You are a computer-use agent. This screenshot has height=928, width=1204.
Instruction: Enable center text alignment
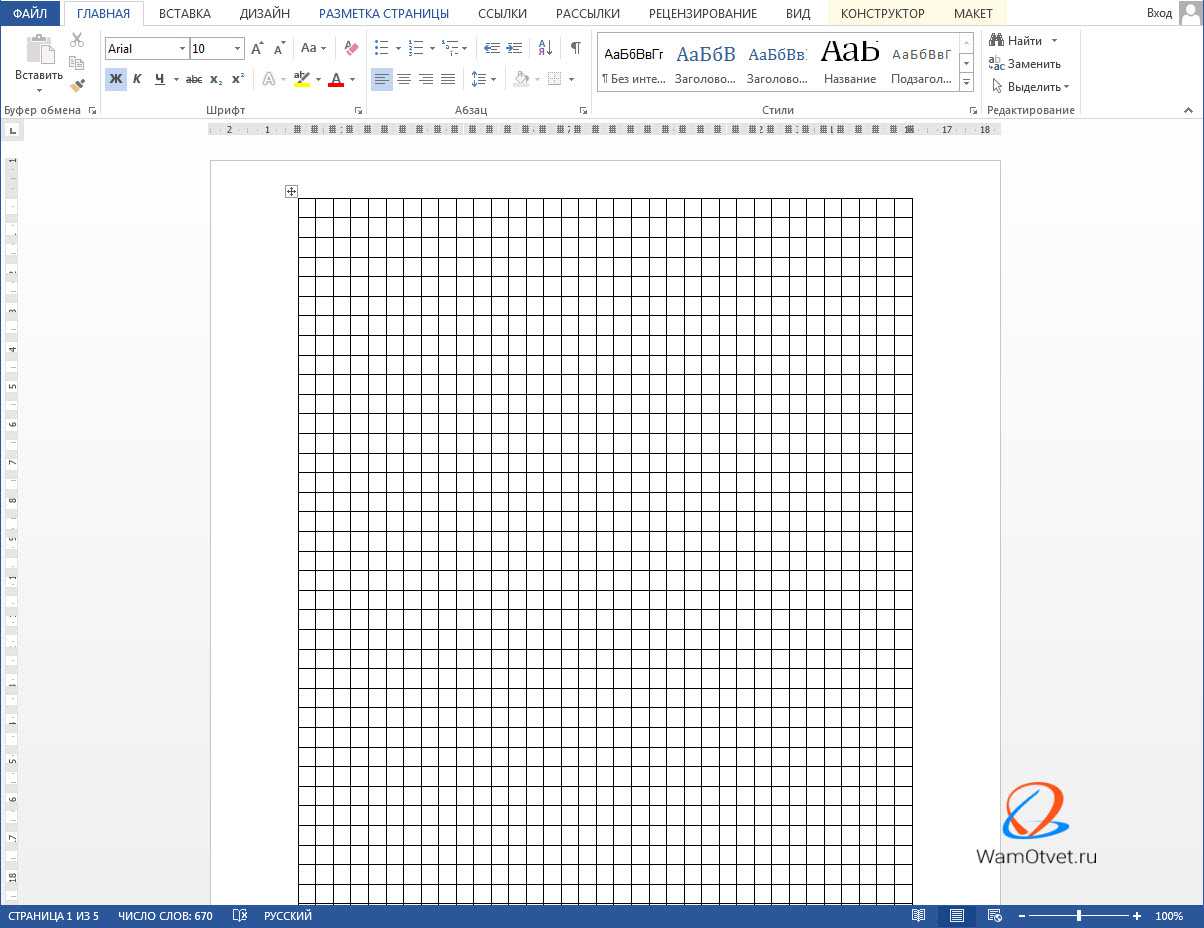404,79
